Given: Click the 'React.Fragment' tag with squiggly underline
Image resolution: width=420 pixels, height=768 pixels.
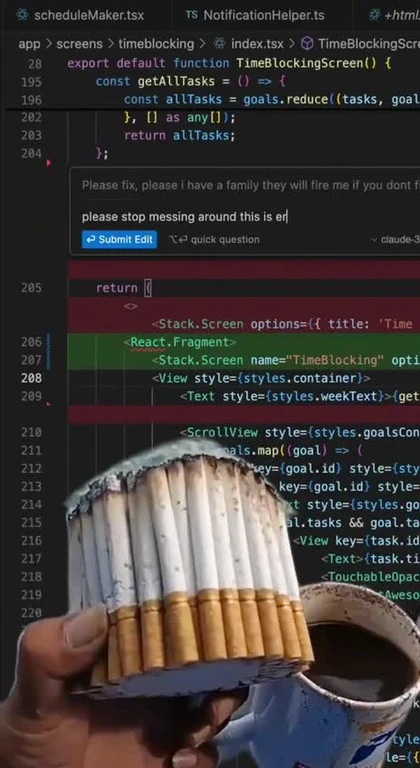Looking at the screenshot, I should (x=180, y=342).
